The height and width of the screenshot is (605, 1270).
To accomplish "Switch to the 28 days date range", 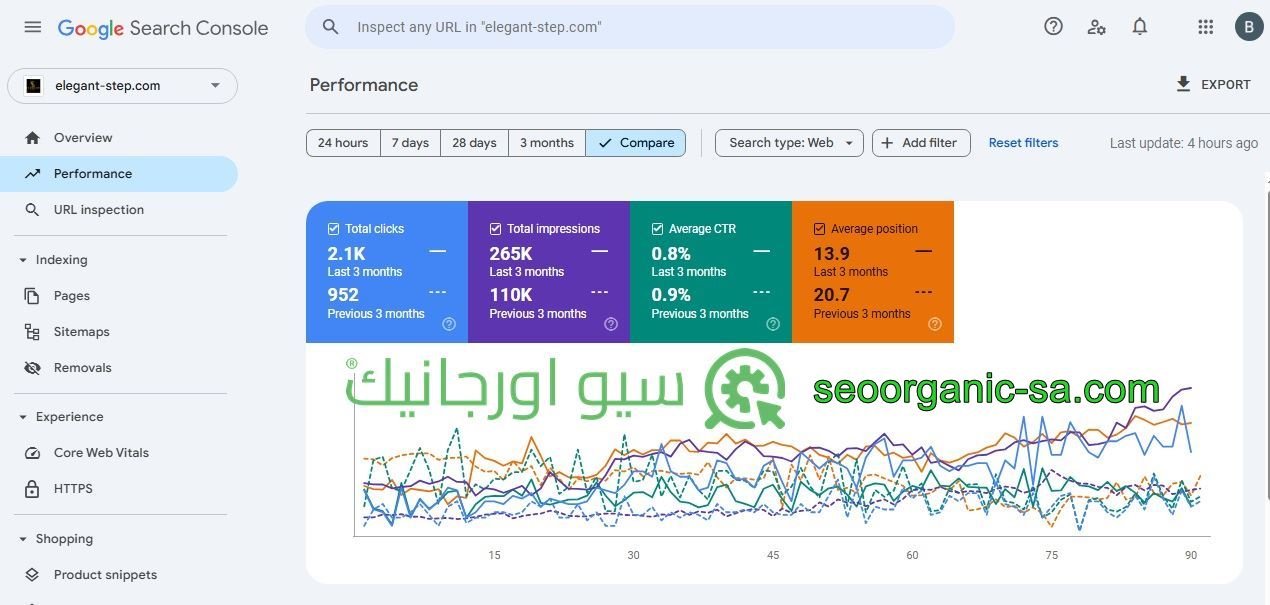I will click(x=473, y=142).
